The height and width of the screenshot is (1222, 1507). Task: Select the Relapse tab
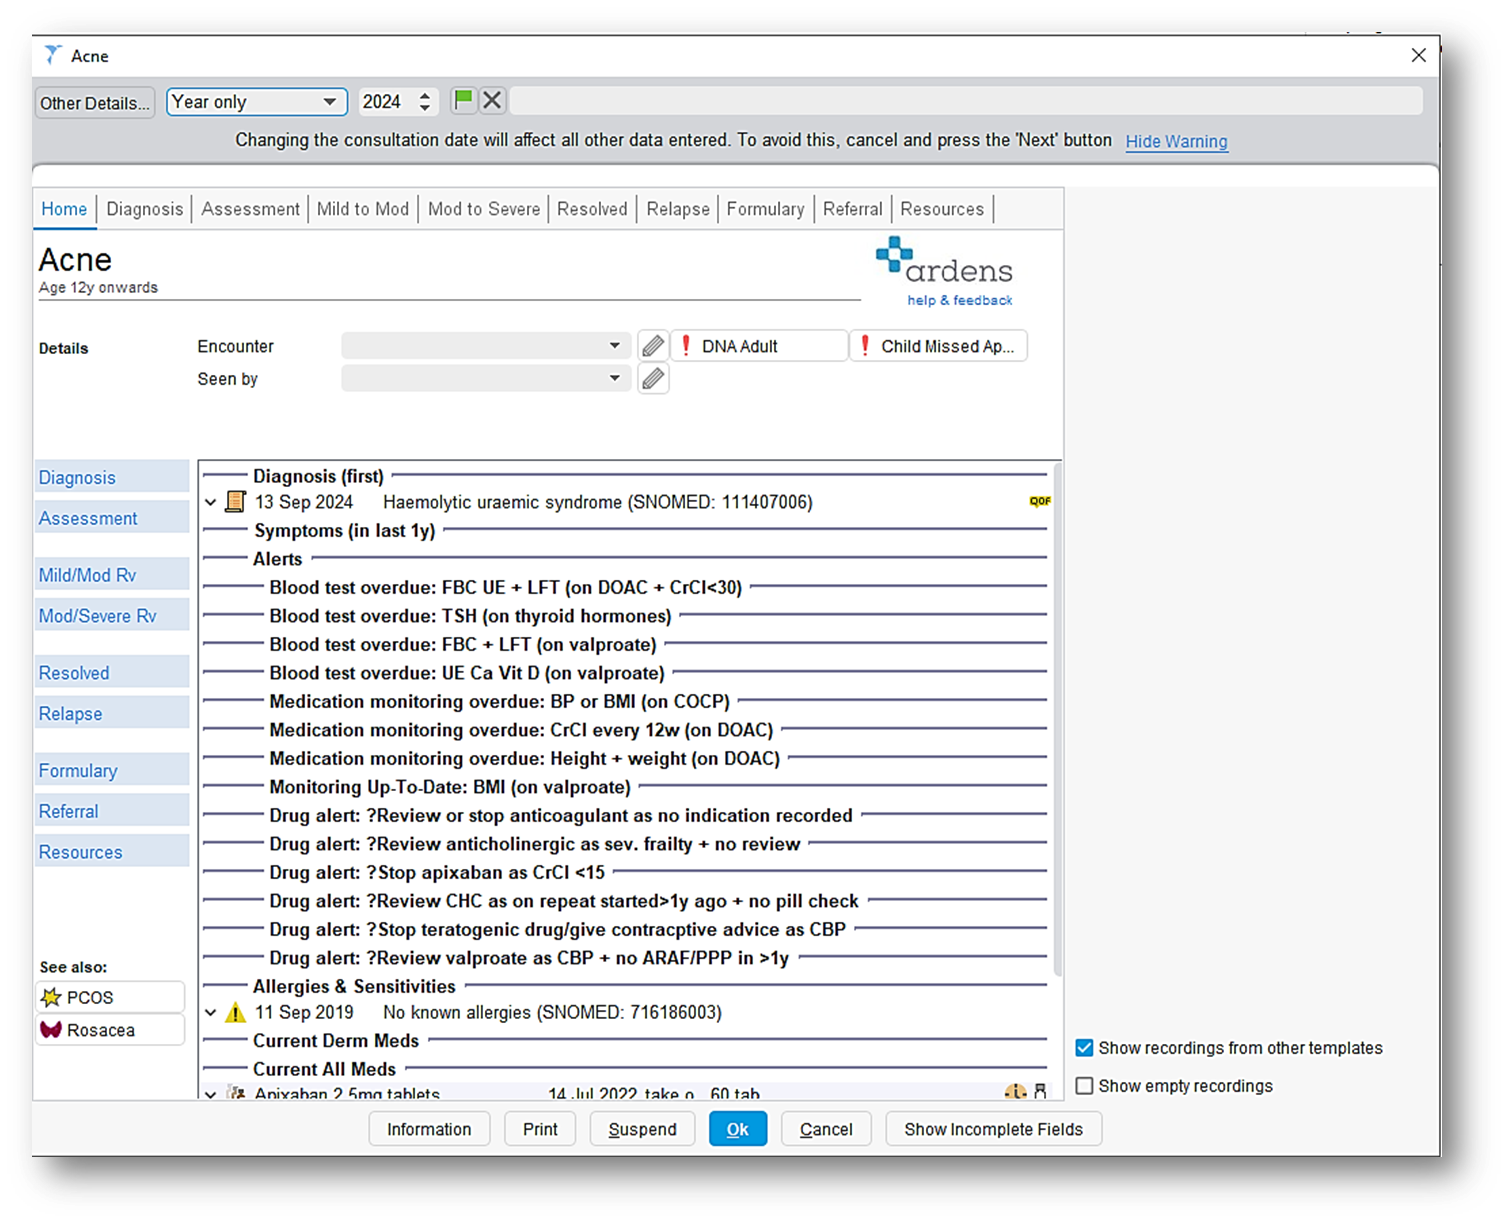pos(677,209)
